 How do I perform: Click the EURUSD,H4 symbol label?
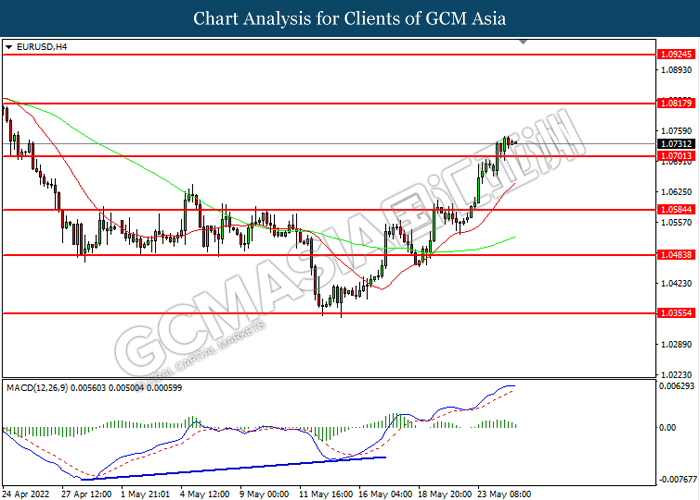[41, 47]
